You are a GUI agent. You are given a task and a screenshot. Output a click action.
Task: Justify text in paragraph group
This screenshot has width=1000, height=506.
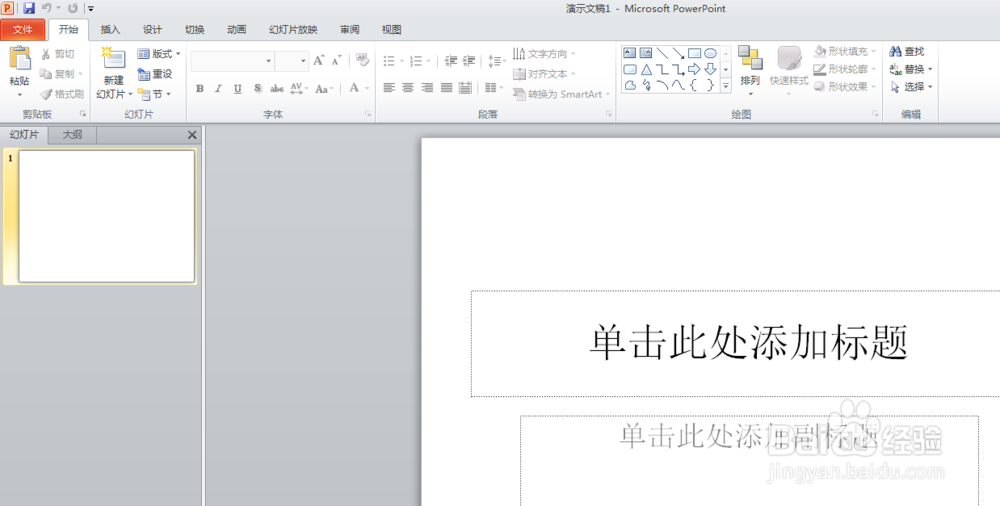click(x=446, y=88)
